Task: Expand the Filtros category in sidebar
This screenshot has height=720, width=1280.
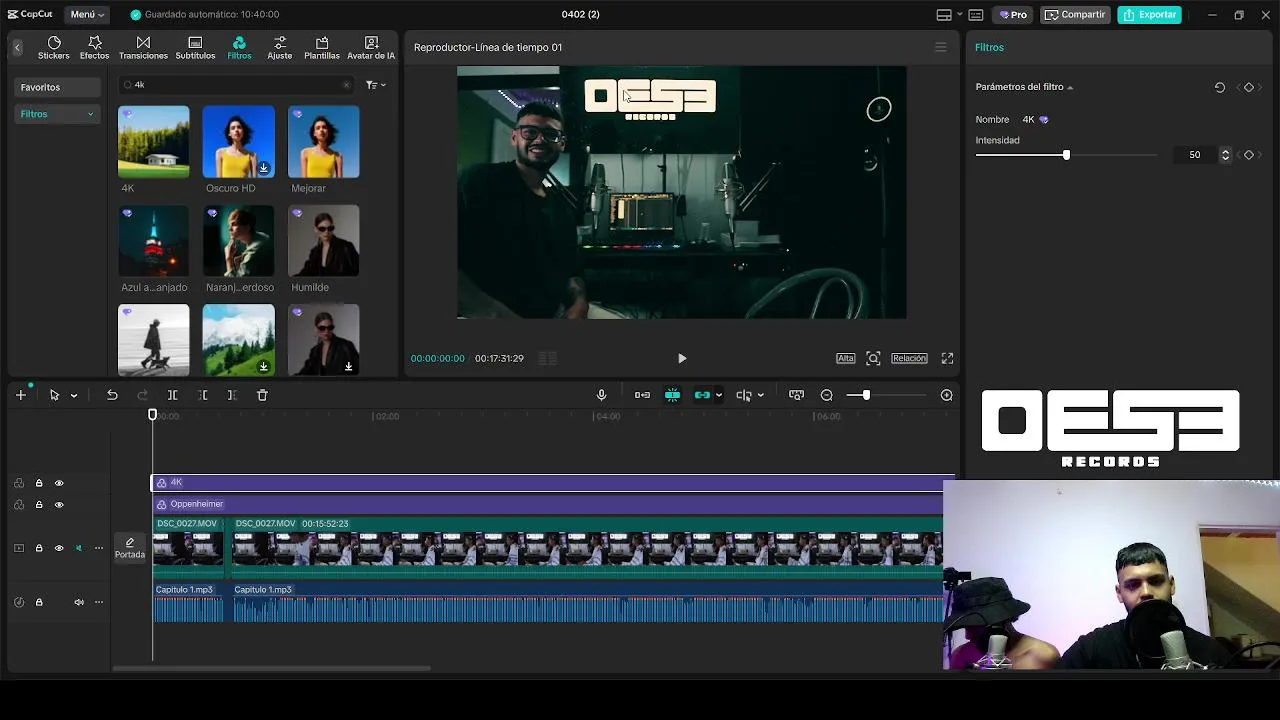Action: coord(90,114)
